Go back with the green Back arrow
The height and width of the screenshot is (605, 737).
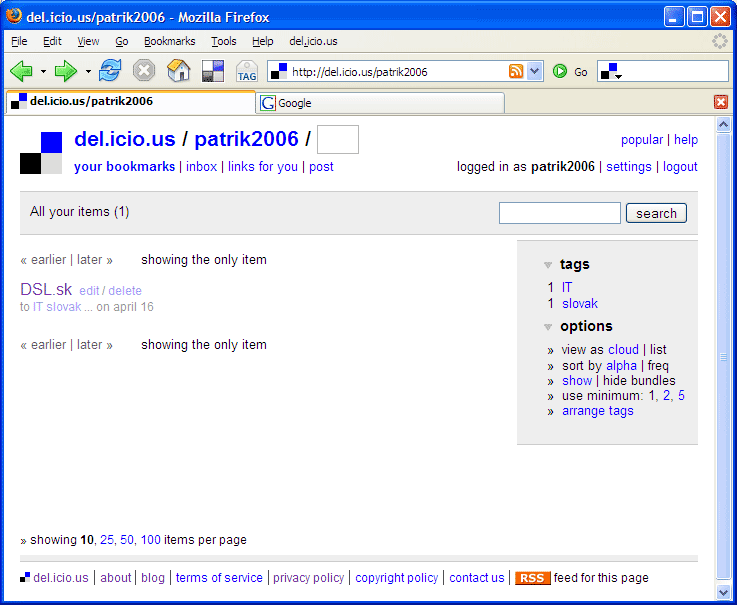(x=21, y=71)
